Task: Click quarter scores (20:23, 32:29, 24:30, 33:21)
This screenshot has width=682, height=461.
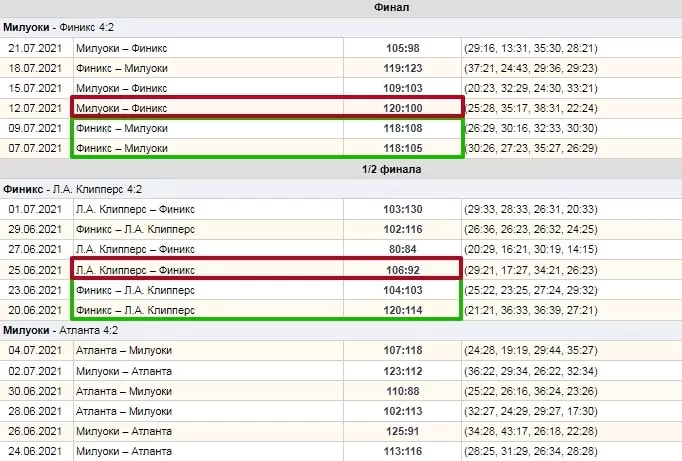Action: click(531, 88)
